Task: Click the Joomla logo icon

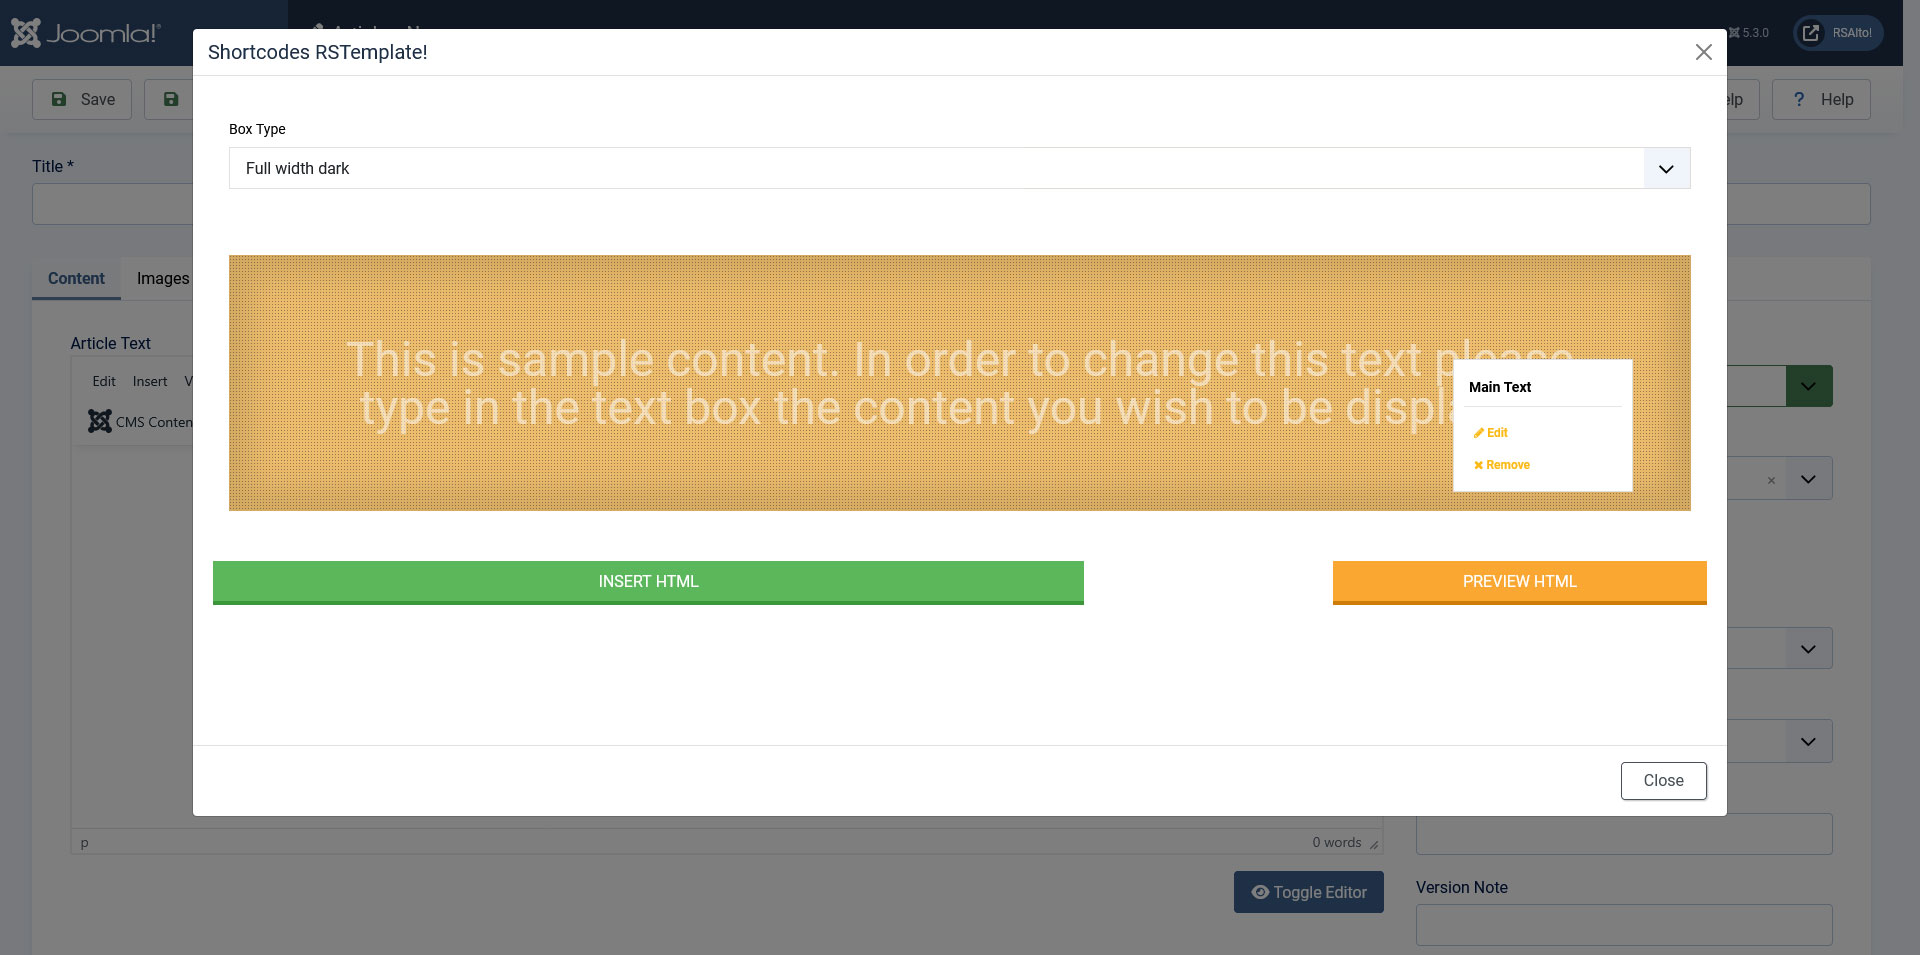Action: tap(26, 33)
